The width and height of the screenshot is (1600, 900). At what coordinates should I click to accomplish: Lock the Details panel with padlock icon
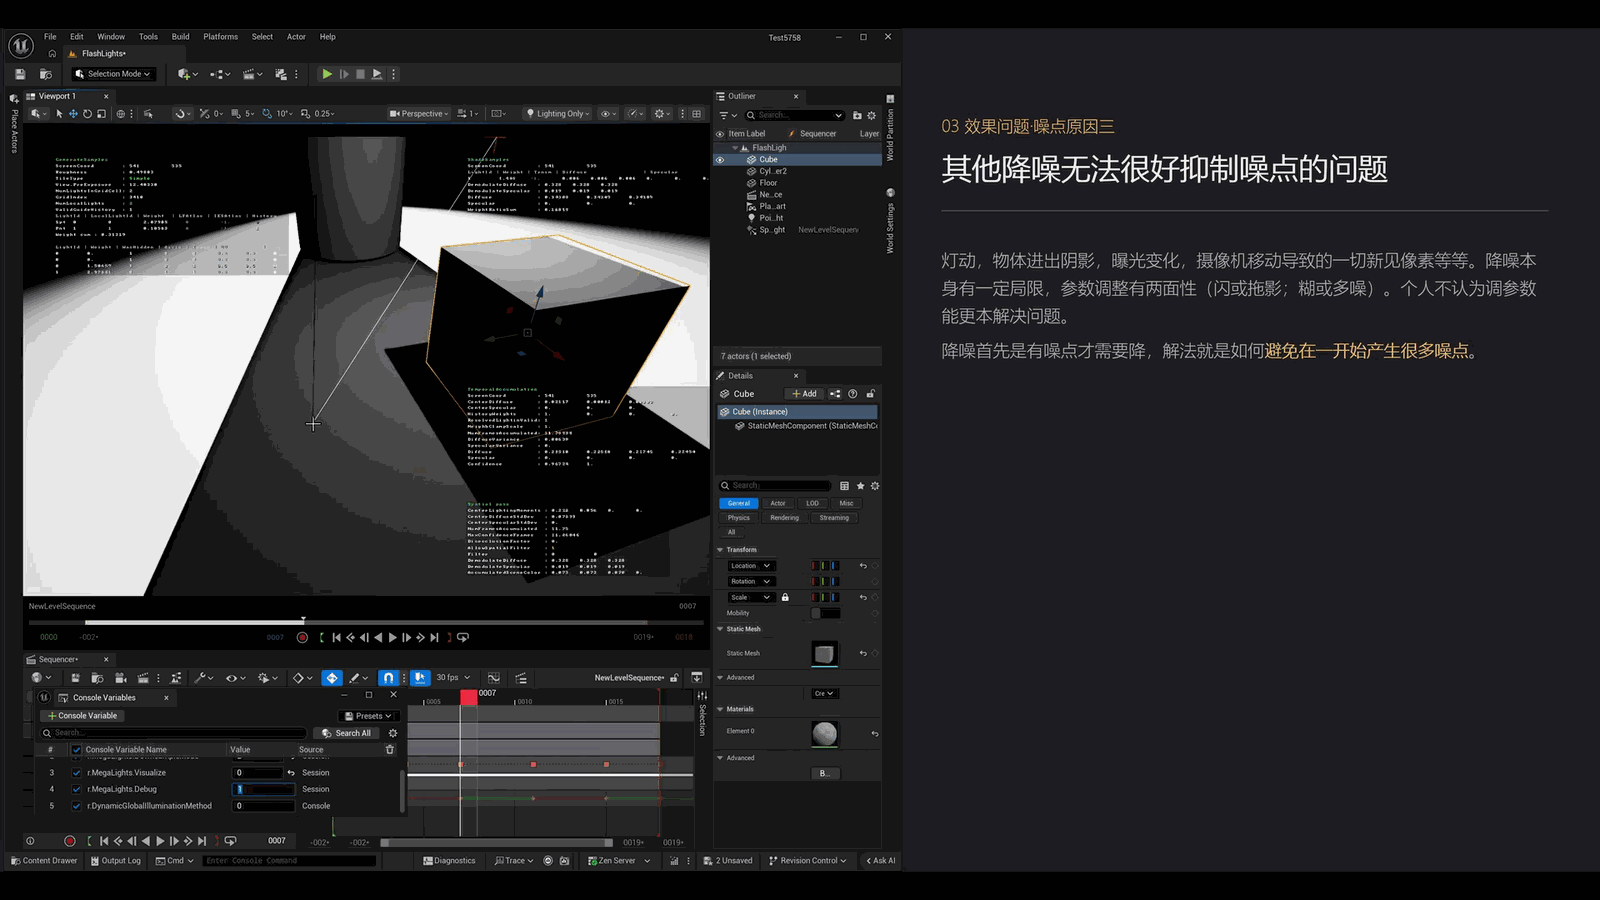[x=871, y=394]
